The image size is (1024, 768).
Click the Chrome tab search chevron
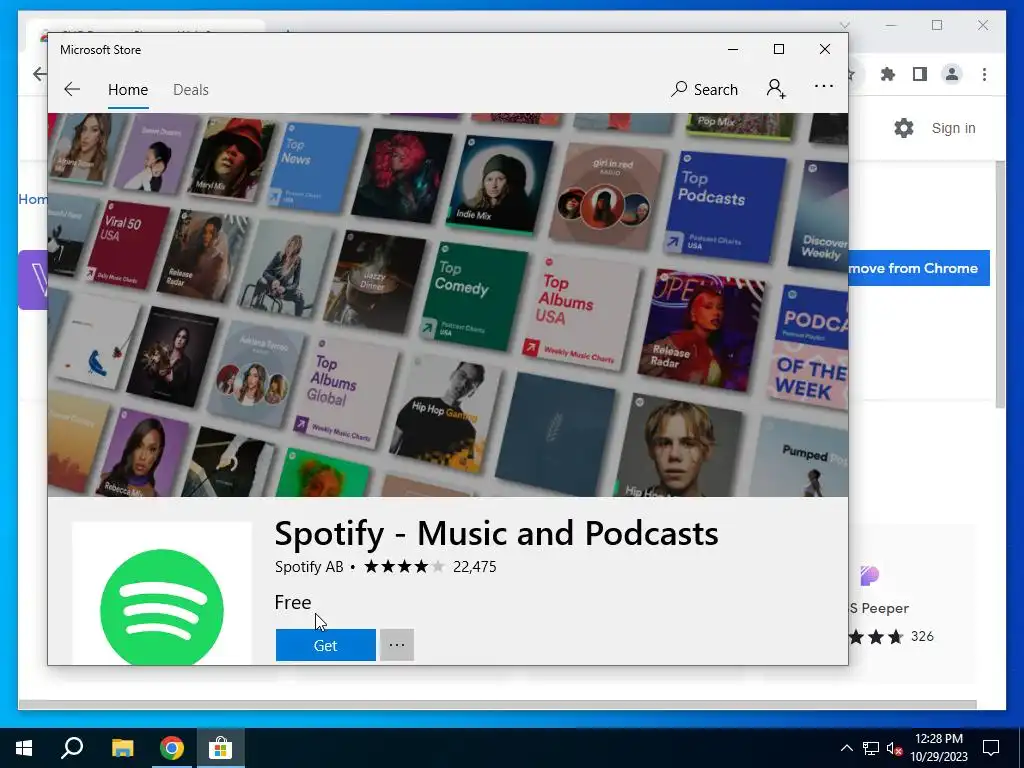(x=844, y=25)
